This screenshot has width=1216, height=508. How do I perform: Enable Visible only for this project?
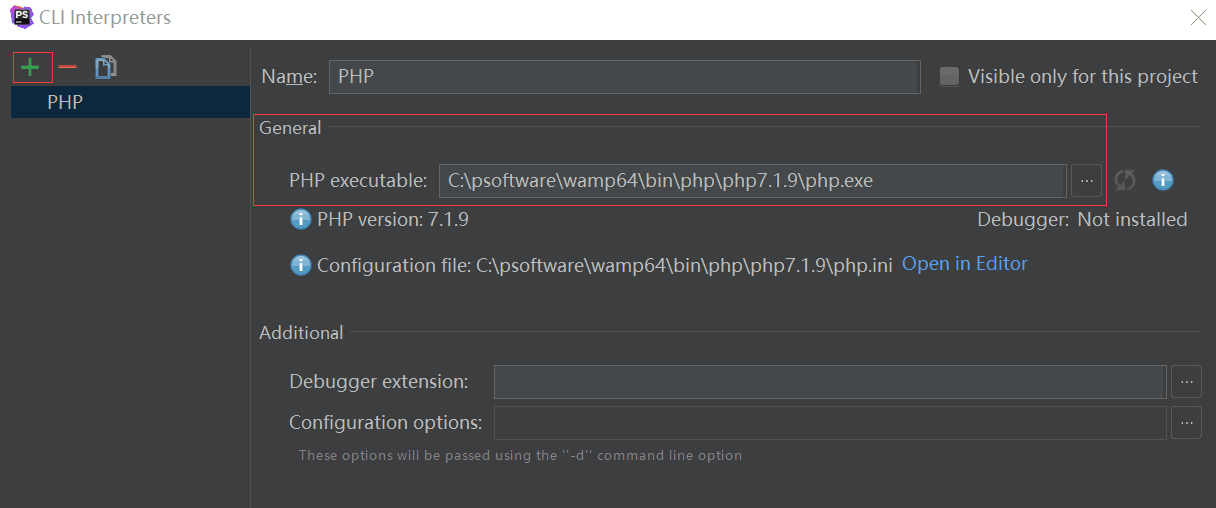tap(949, 77)
